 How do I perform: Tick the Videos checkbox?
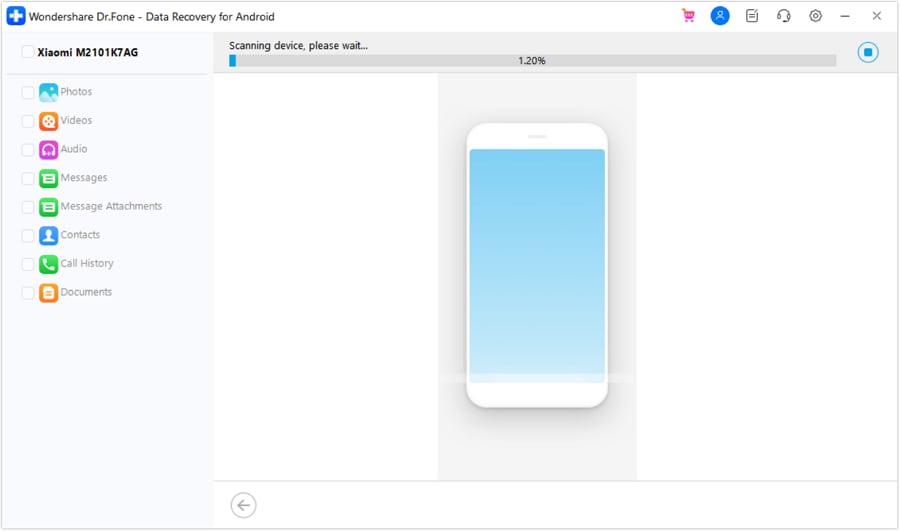[27, 121]
